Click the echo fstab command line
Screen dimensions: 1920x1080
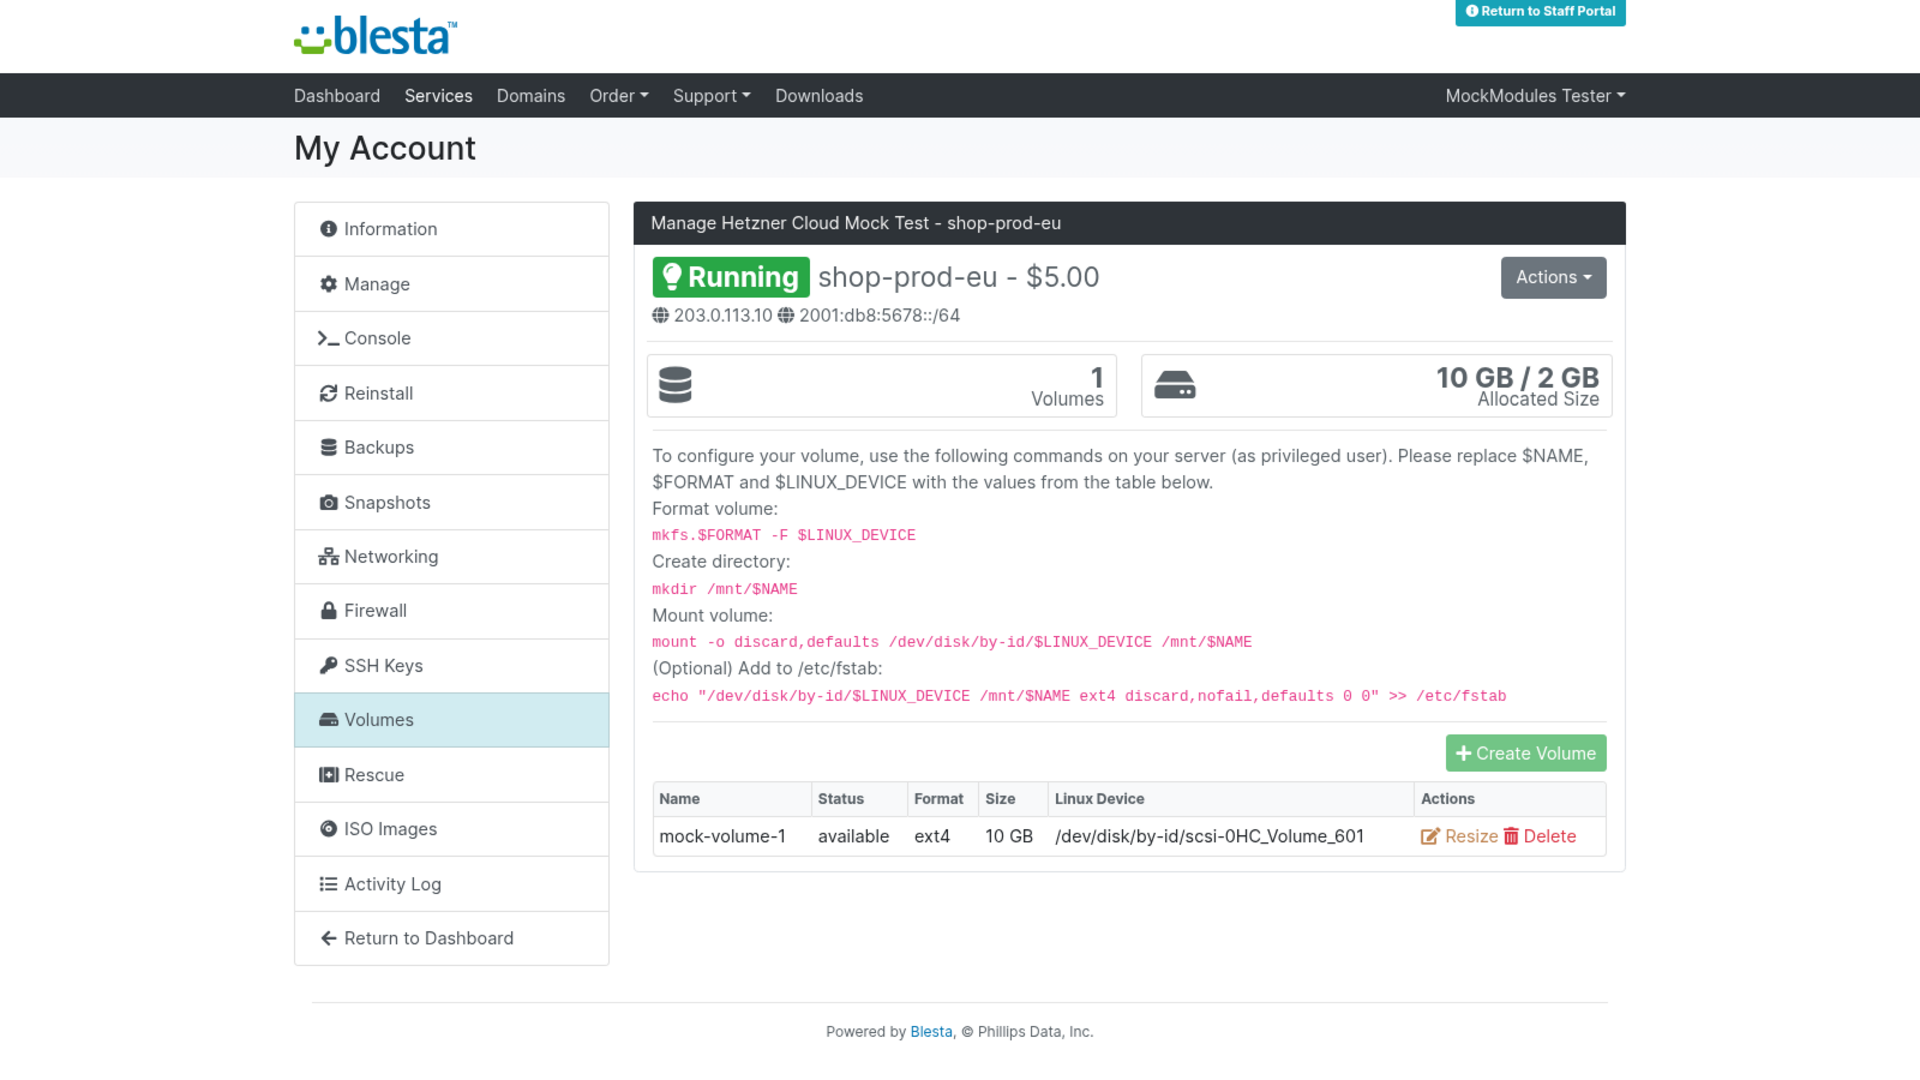pyautogui.click(x=1079, y=697)
